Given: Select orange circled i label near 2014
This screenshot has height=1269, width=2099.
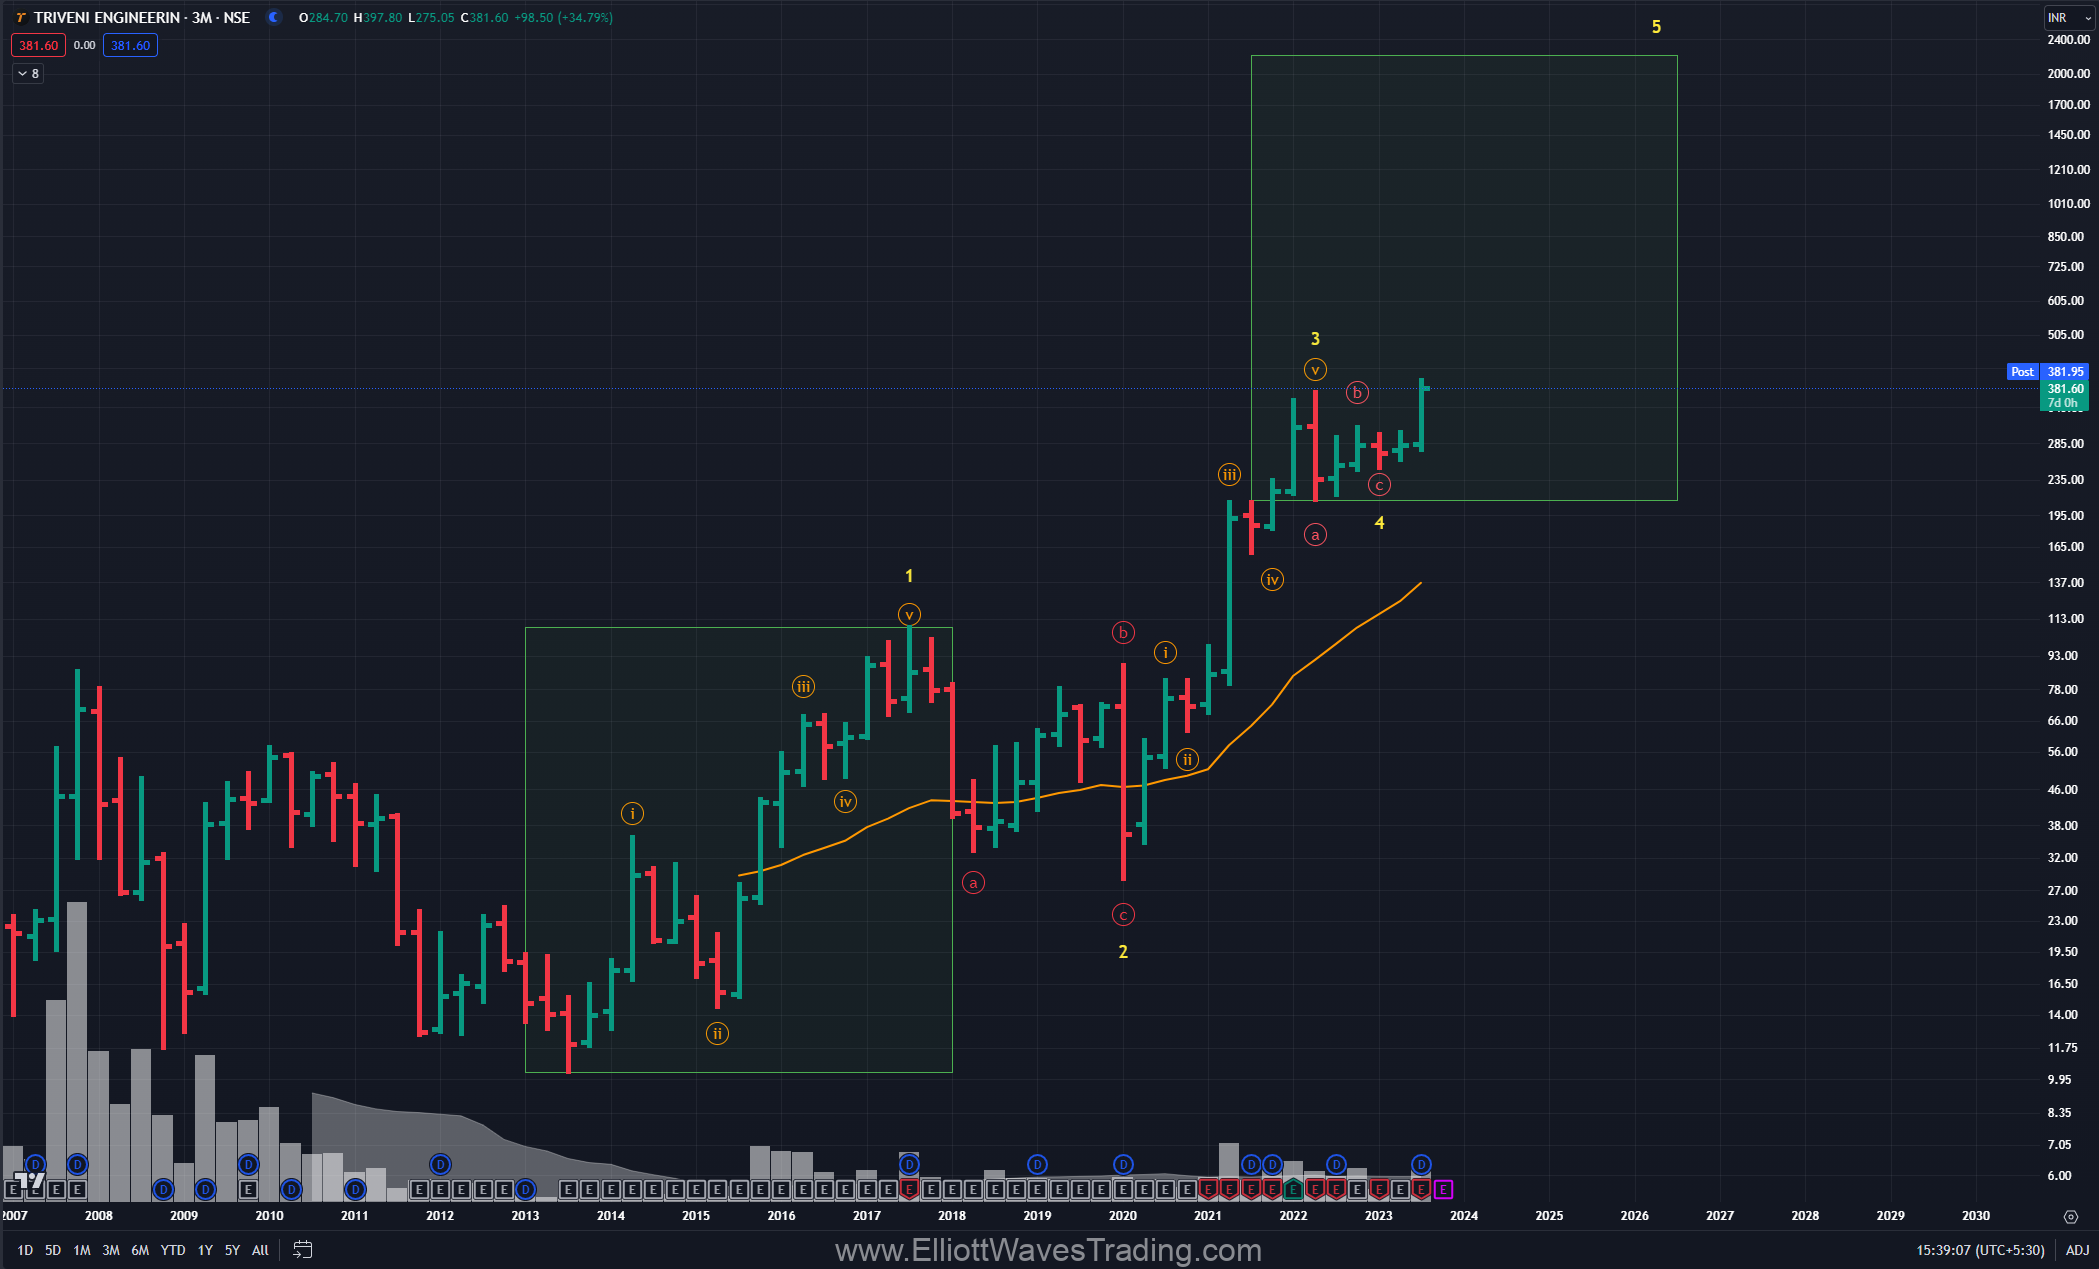Looking at the screenshot, I should pos(632,813).
